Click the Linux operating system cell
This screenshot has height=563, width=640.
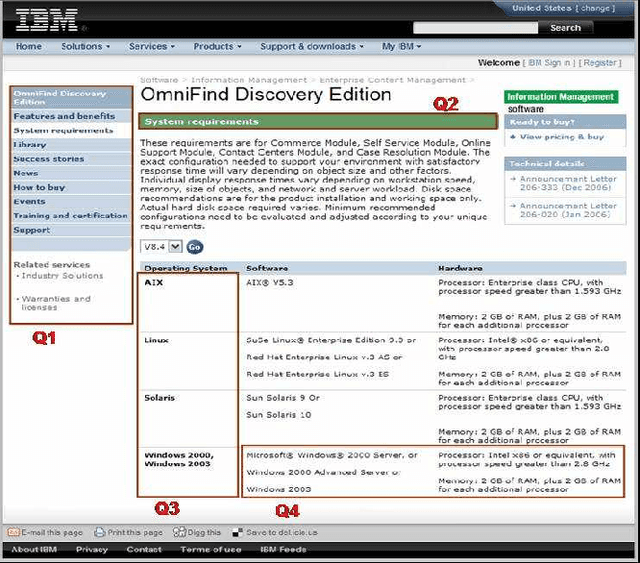pyautogui.click(x=190, y=361)
